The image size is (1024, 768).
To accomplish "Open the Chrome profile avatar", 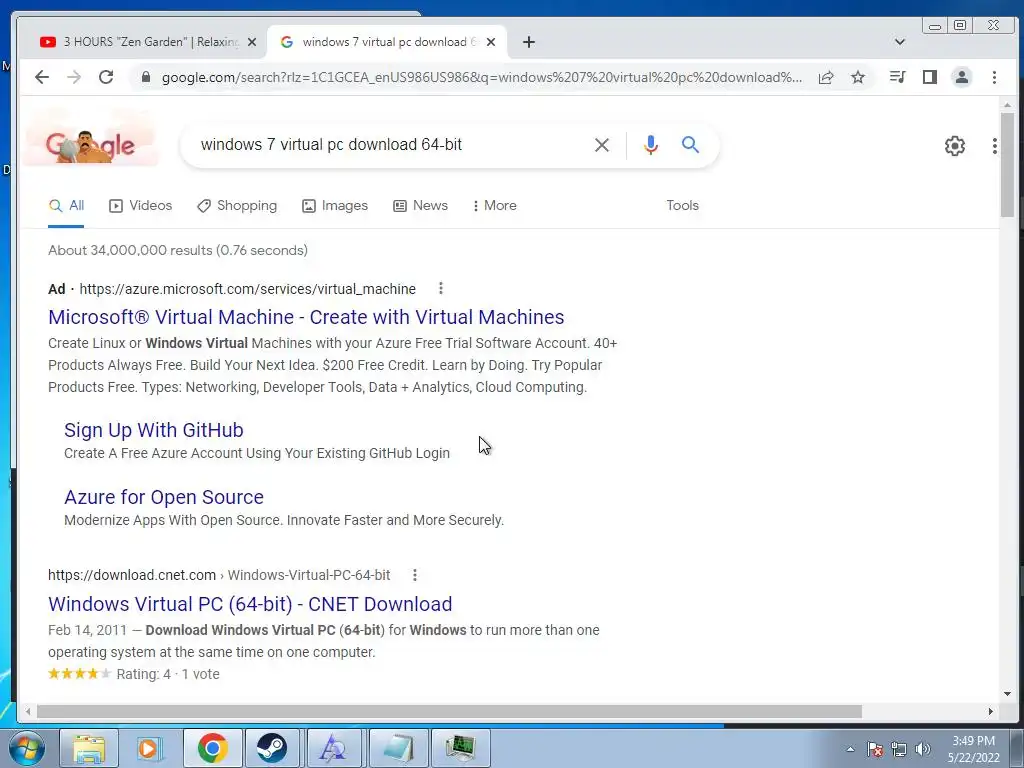I will coord(961,77).
